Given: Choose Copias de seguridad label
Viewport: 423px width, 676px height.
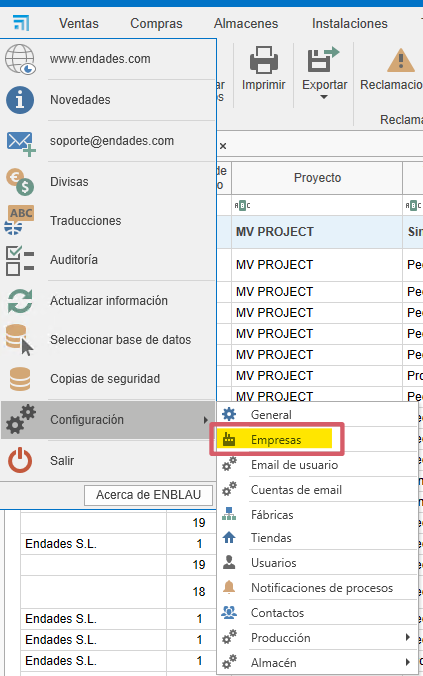Looking at the screenshot, I should click(105, 379).
